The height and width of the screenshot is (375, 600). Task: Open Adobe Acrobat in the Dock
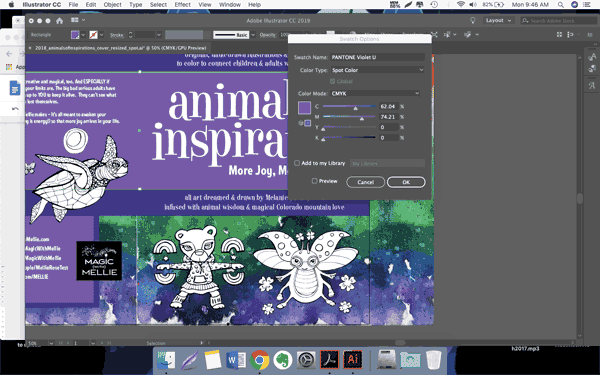(329, 360)
